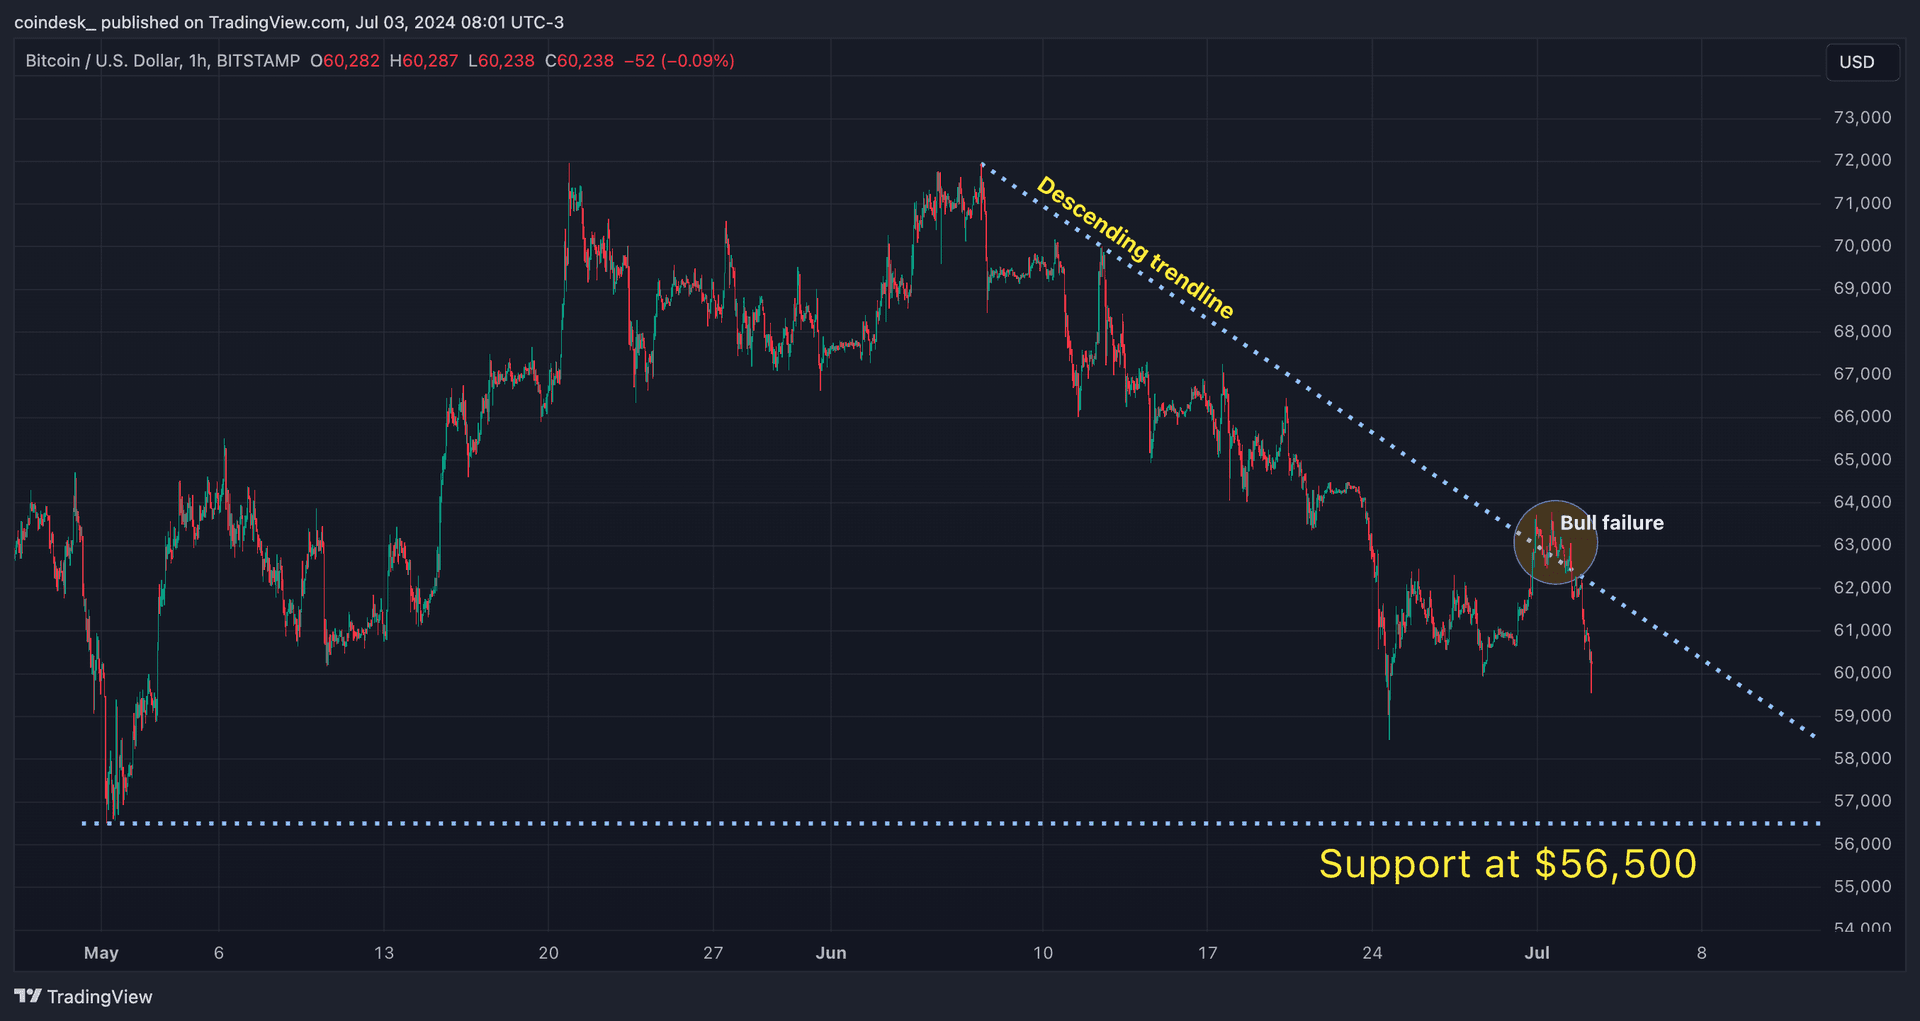1920x1021 pixels.
Task: Click the '10' date axis label
Action: pyautogui.click(x=1043, y=953)
